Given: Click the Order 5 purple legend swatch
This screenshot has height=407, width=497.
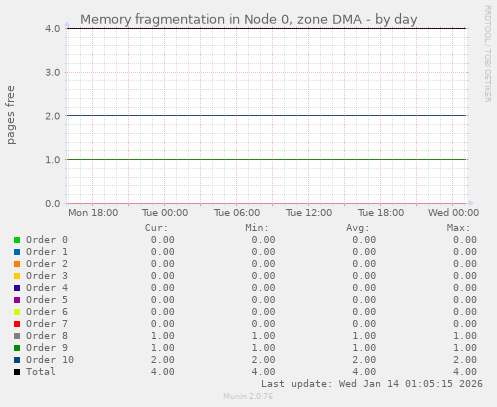Looking at the screenshot, I should point(17,300).
